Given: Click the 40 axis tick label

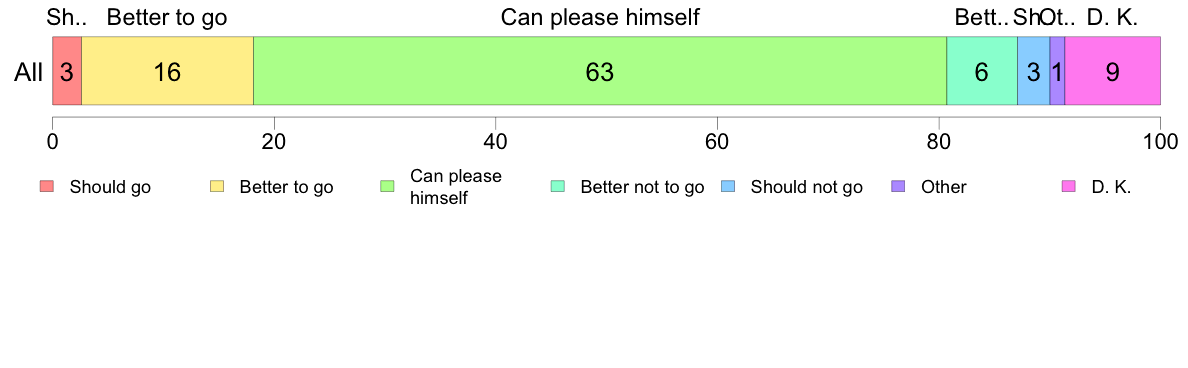Looking at the screenshot, I should (495, 141).
